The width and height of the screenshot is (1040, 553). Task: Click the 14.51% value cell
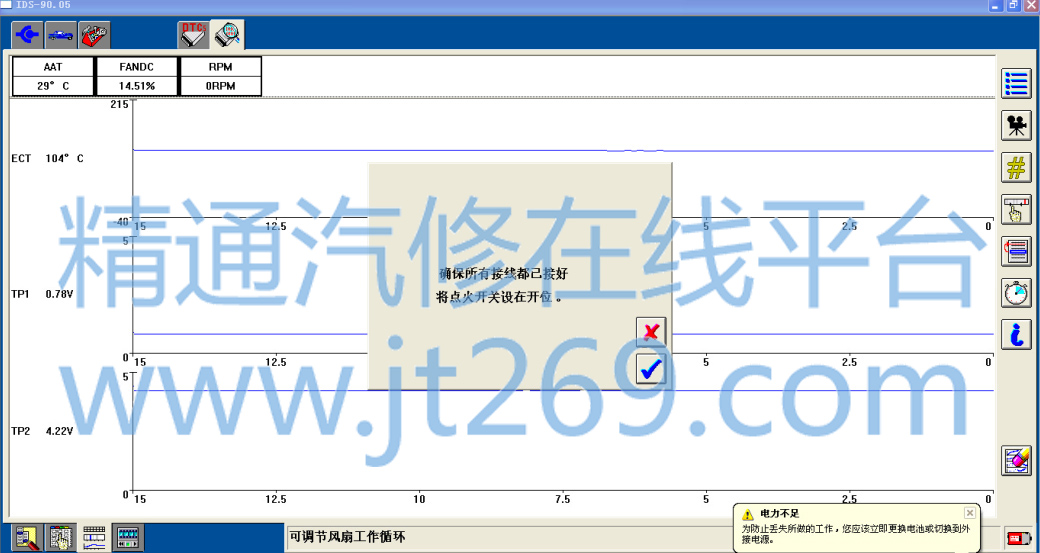pyautogui.click(x=137, y=86)
